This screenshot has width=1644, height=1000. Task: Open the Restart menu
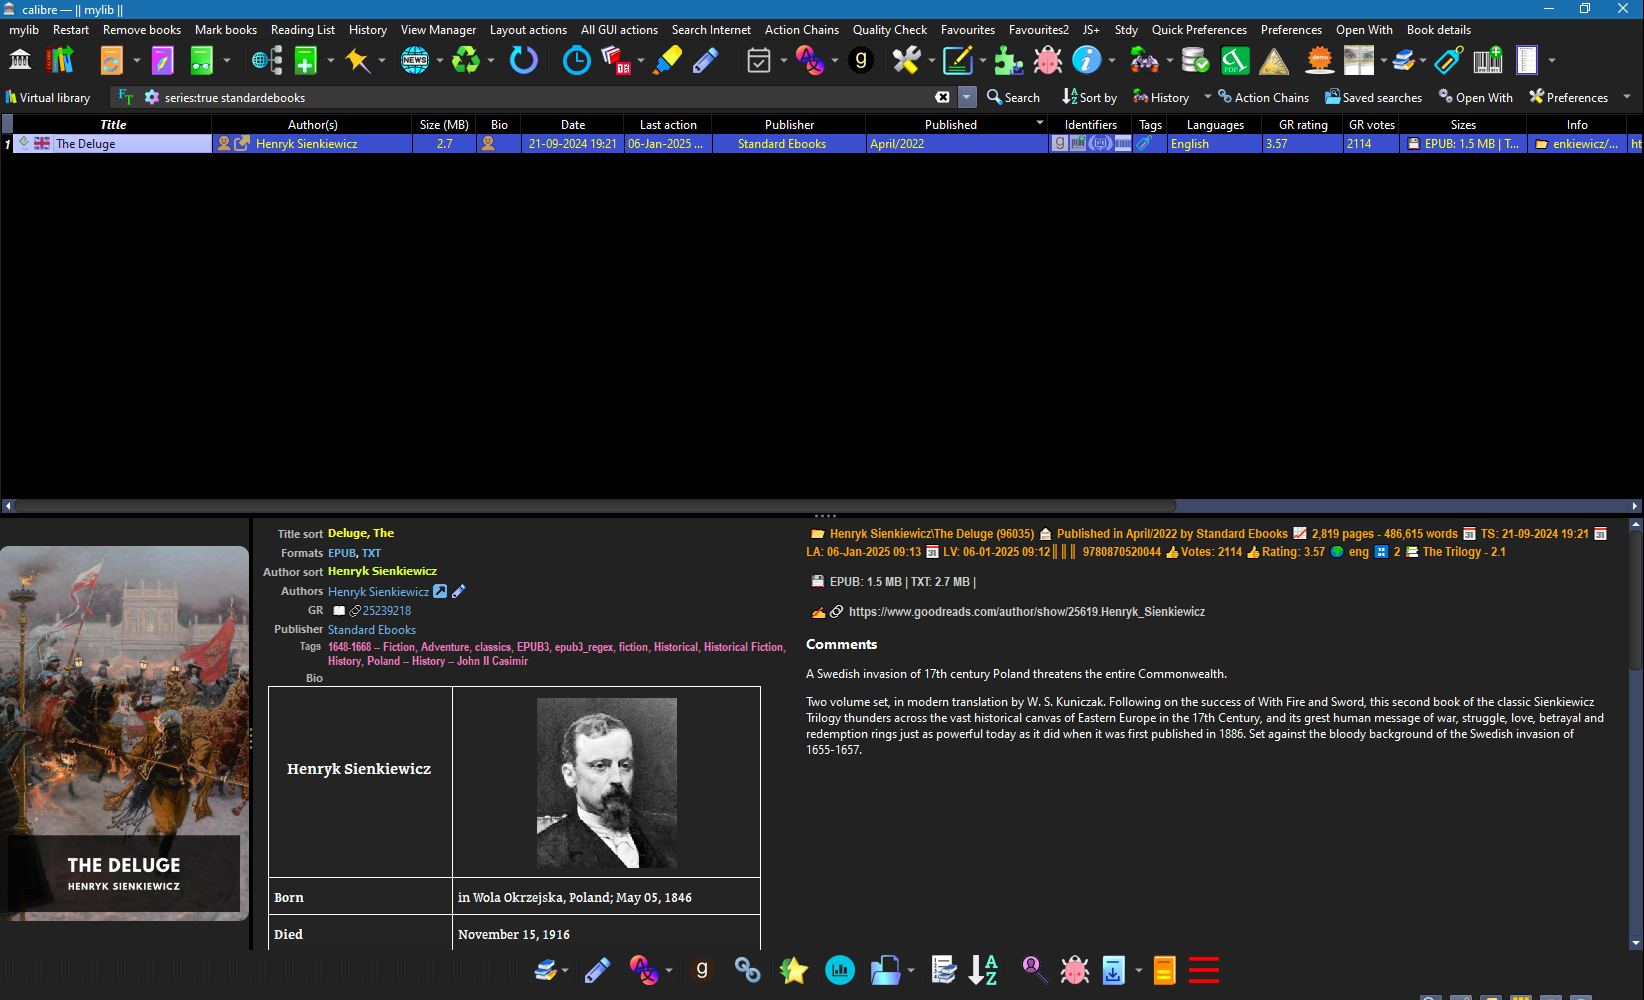(x=71, y=30)
